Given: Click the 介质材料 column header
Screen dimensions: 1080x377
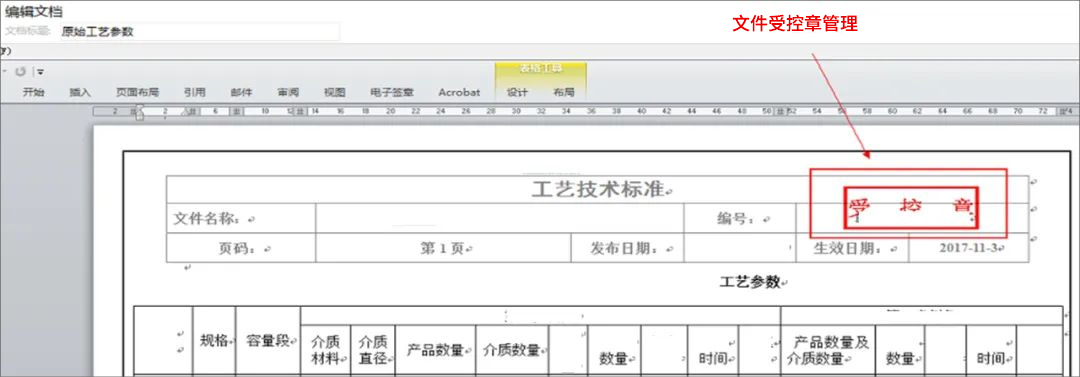Looking at the screenshot, I should 326,350.
